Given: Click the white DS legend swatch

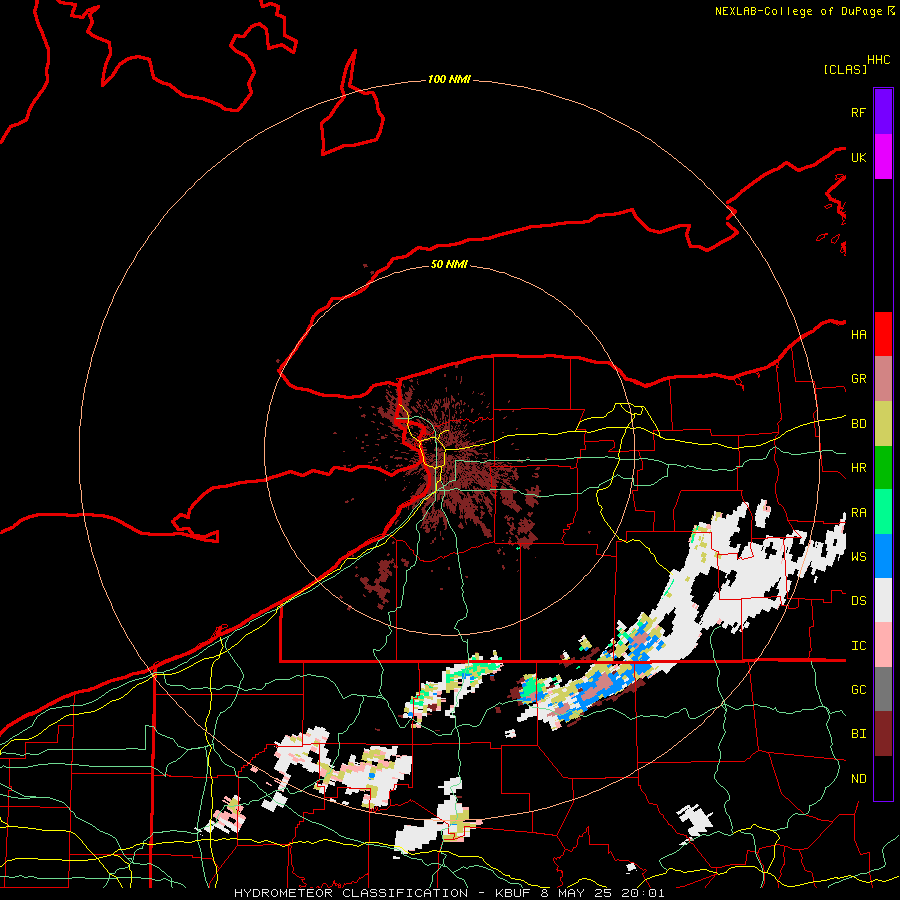Looking at the screenshot, I should coord(883,600).
